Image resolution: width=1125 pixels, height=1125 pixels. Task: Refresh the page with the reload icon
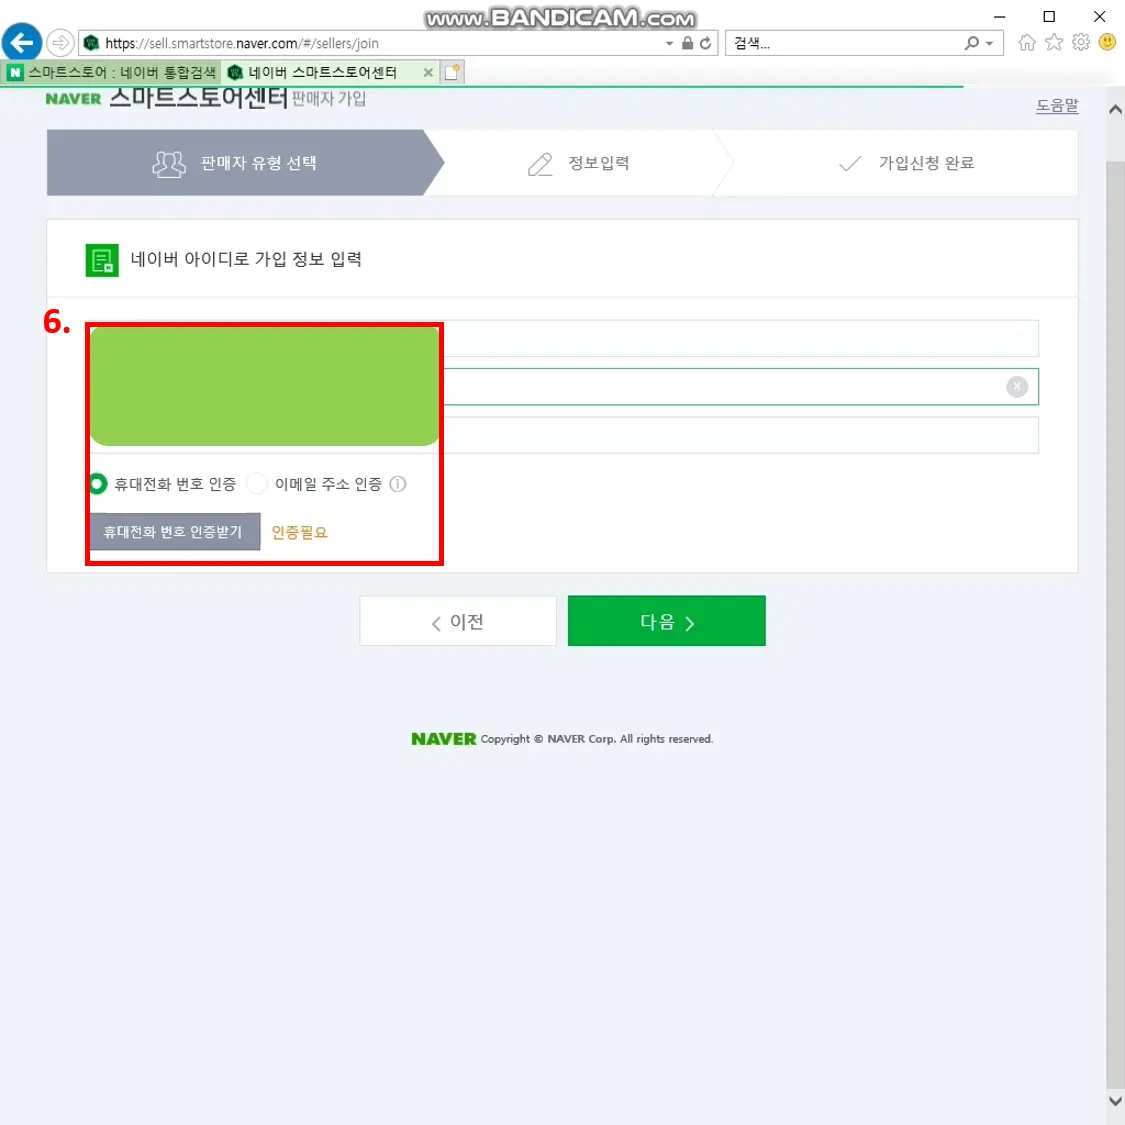[705, 43]
